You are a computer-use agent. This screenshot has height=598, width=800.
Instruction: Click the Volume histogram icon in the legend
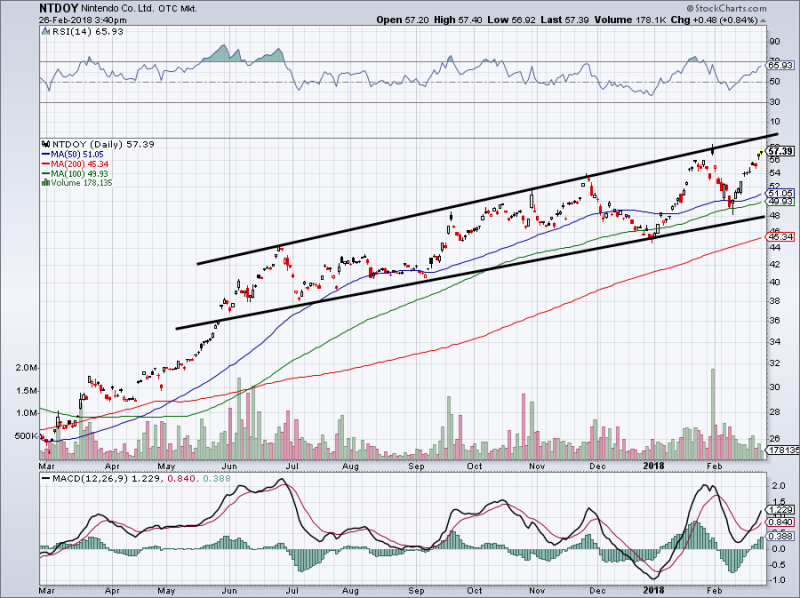(x=46, y=181)
